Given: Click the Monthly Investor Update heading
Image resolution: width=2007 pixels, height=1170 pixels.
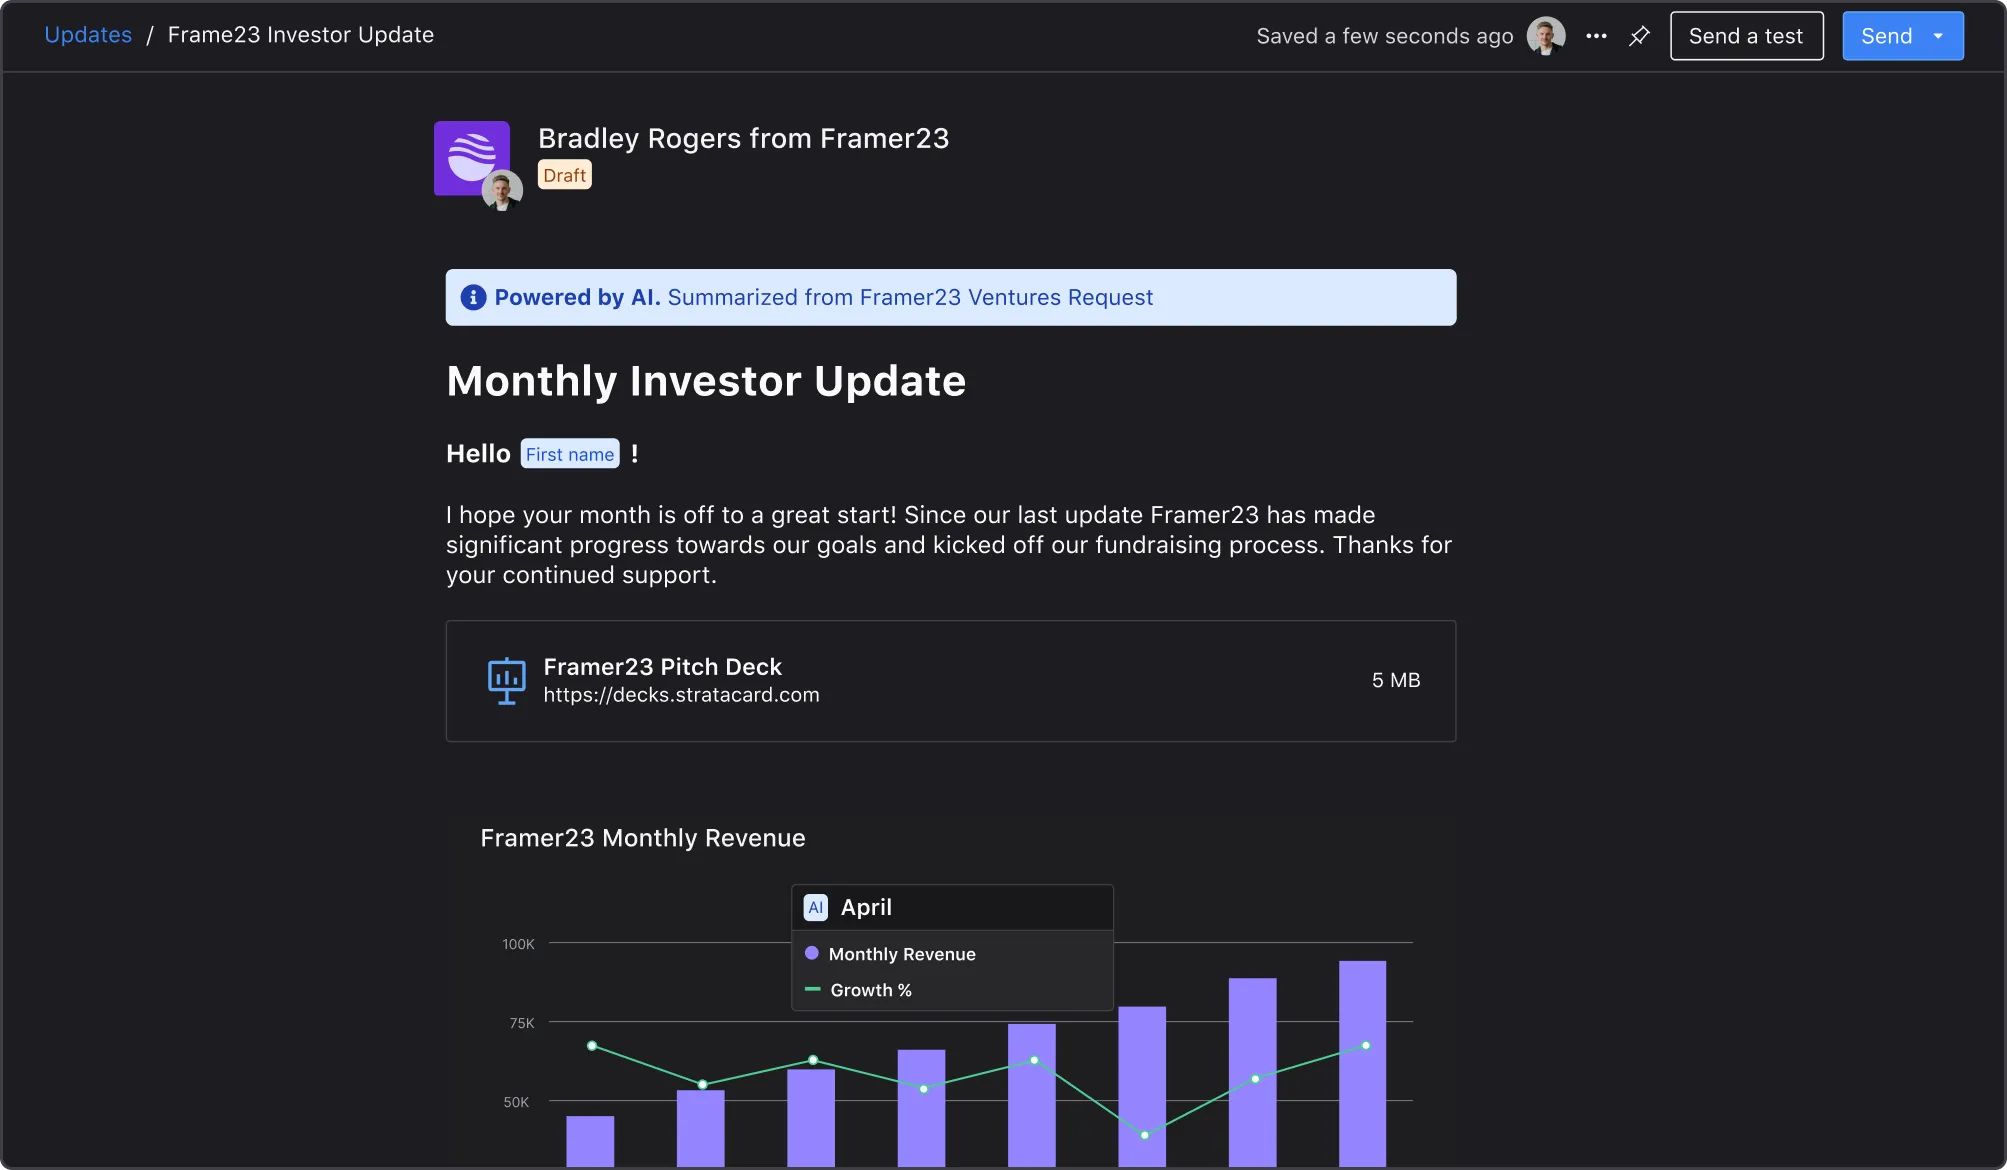Looking at the screenshot, I should click(705, 381).
